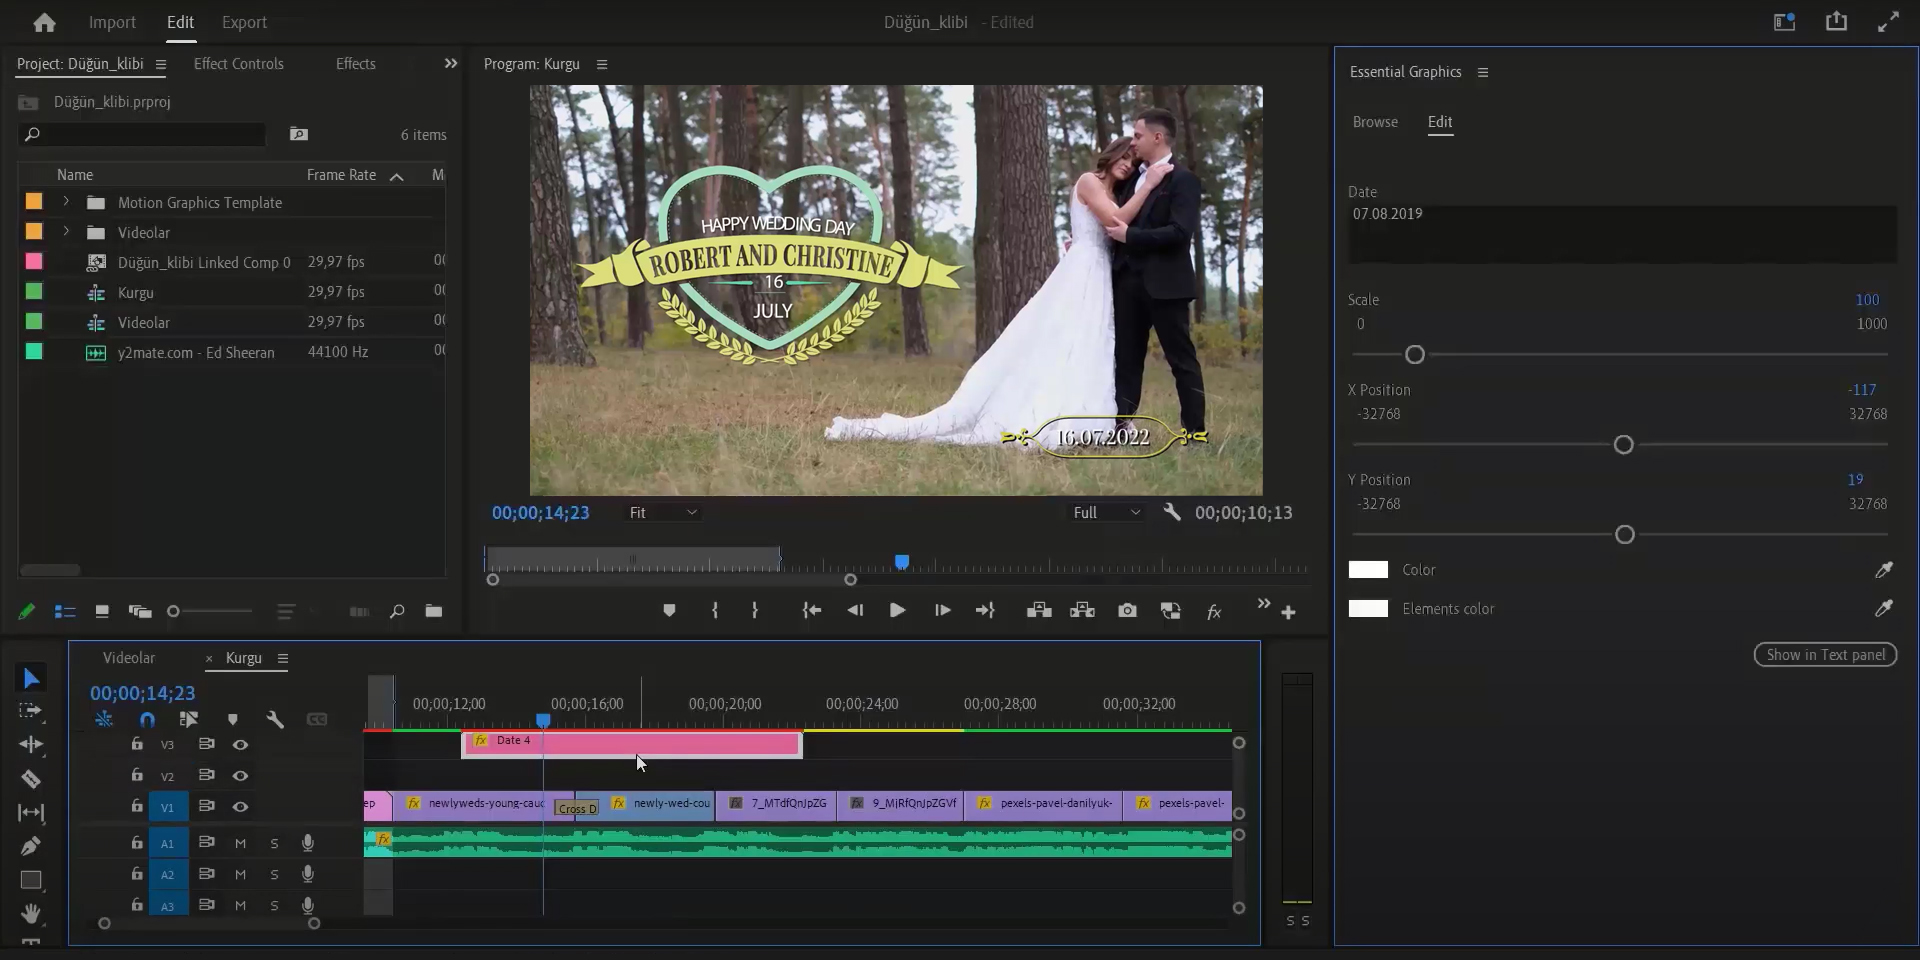Toggle V2 track lock icon

pos(137,775)
